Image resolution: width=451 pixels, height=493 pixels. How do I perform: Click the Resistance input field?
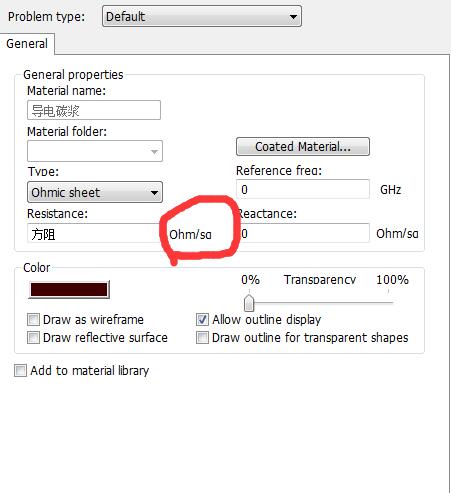(95, 234)
